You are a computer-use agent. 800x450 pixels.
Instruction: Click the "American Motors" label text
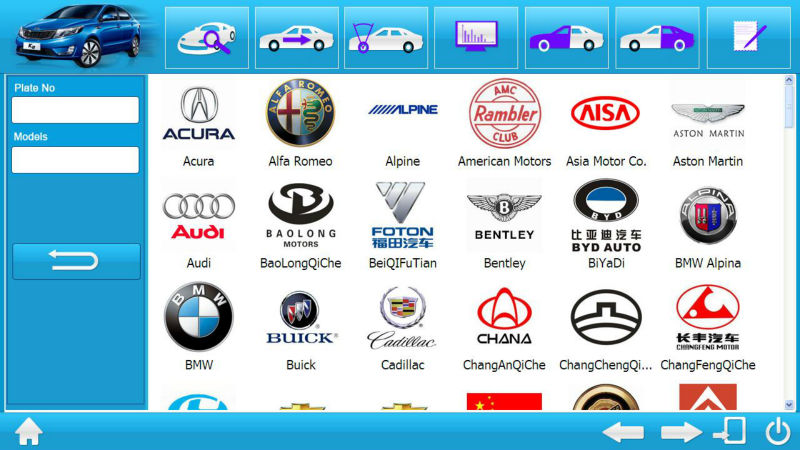coord(505,161)
